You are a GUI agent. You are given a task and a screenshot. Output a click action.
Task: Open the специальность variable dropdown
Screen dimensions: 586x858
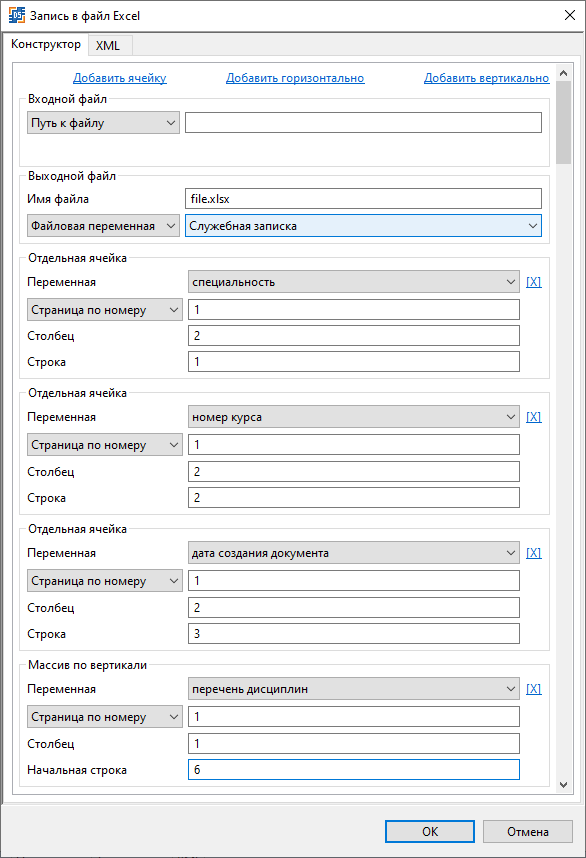353,282
